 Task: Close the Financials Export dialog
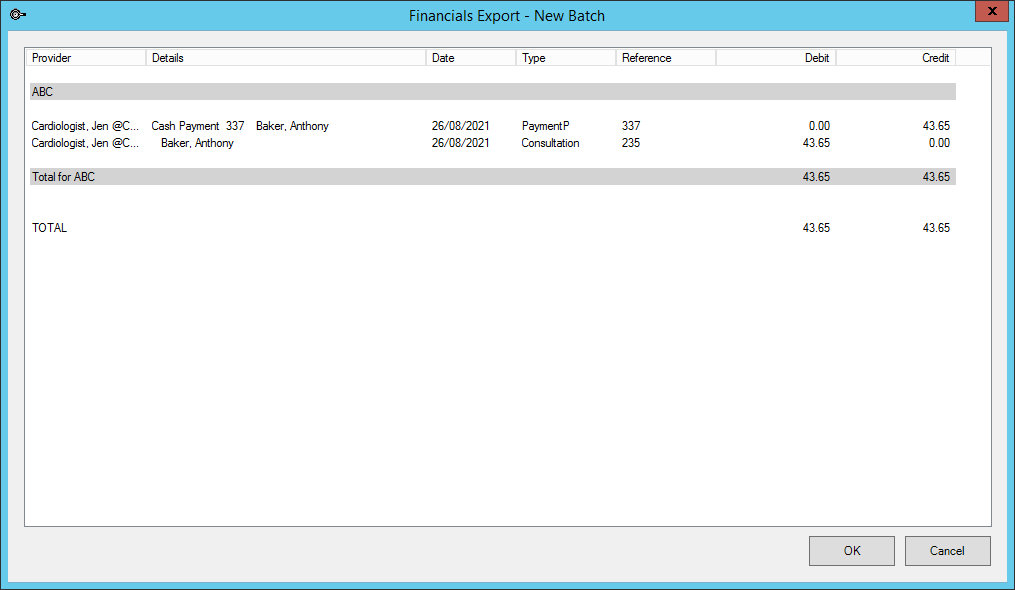click(992, 11)
